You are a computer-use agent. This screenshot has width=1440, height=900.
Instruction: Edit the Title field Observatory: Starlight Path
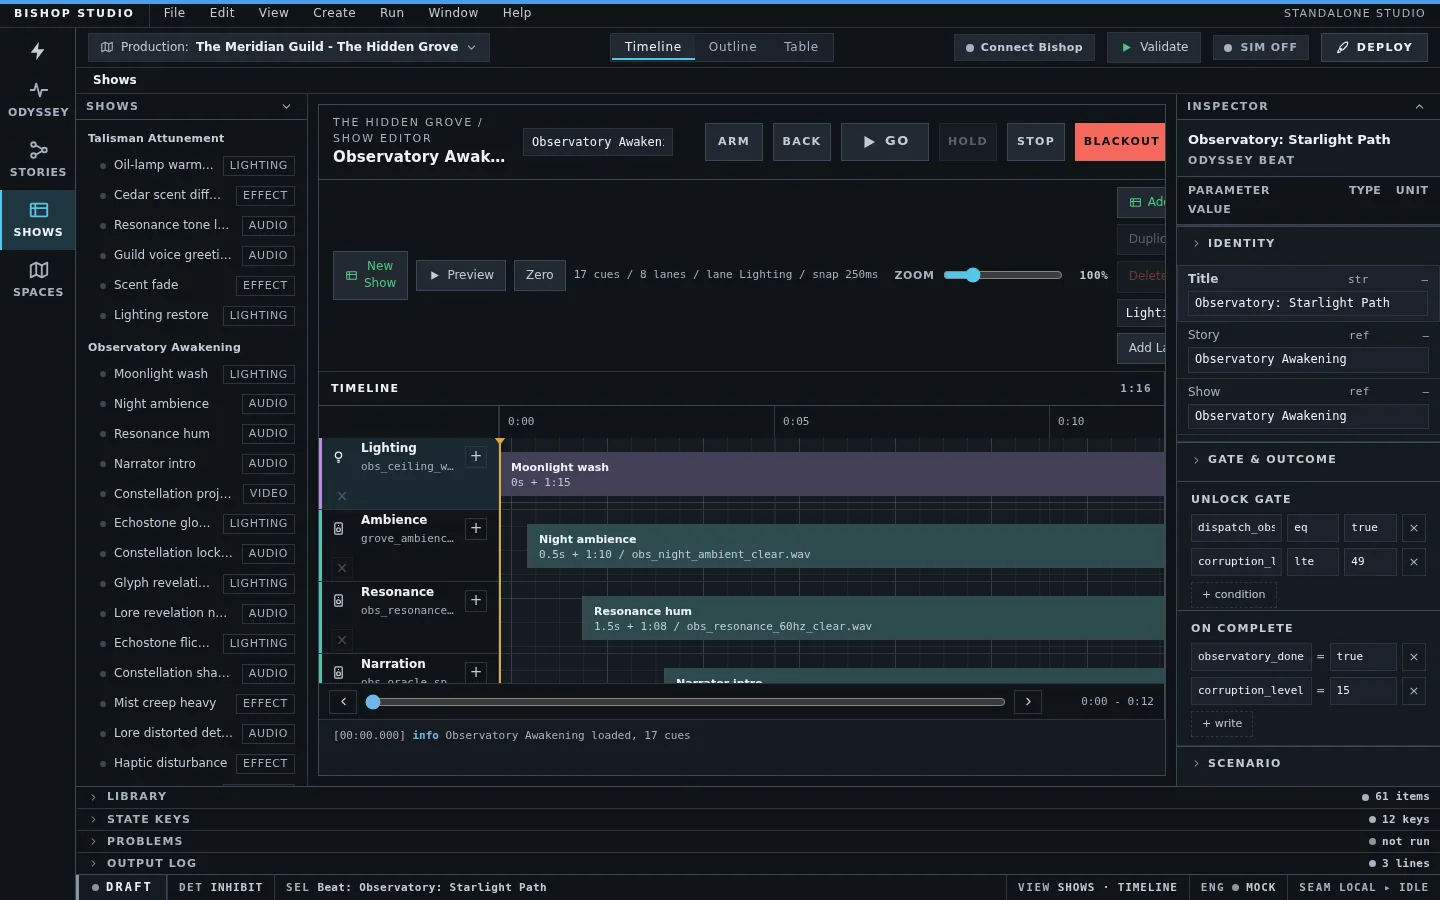tap(1308, 304)
